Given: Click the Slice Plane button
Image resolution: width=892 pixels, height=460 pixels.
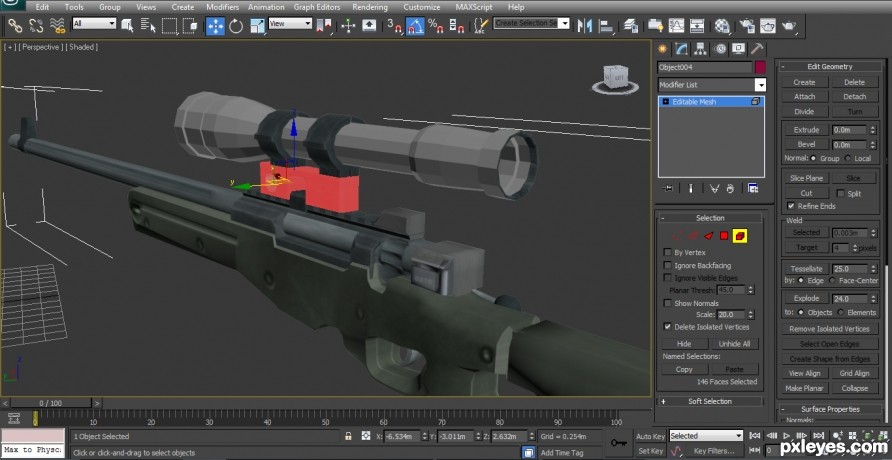Looking at the screenshot, I should pyautogui.click(x=806, y=178).
